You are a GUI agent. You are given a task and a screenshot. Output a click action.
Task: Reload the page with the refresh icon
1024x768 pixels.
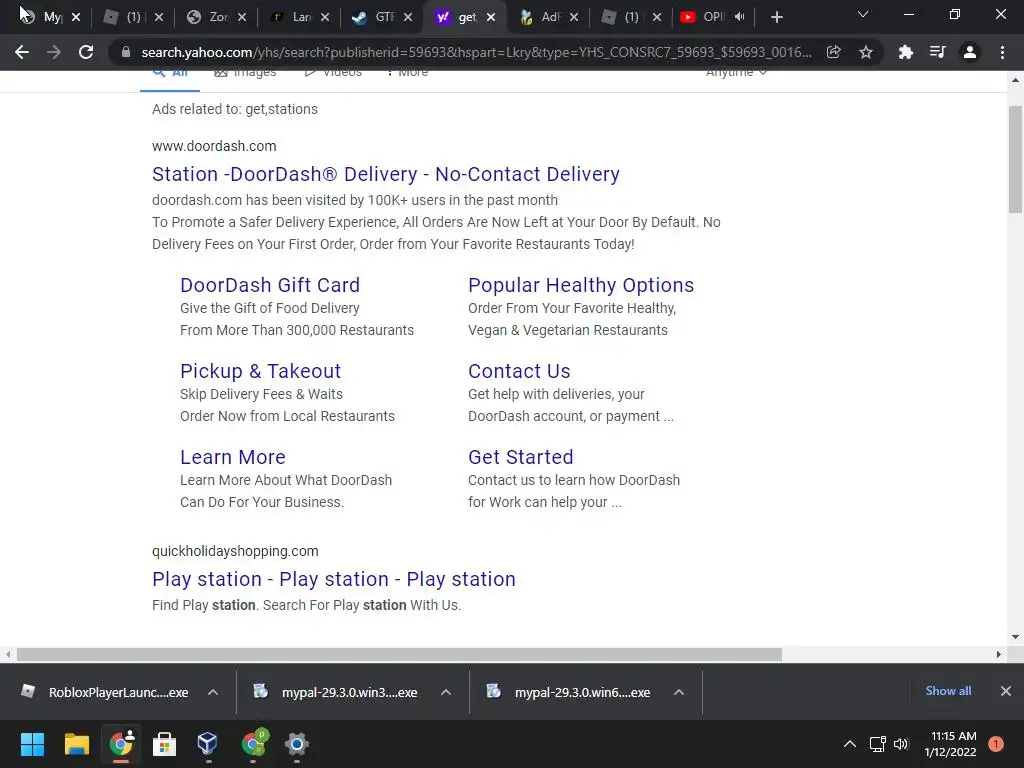tap(86, 52)
